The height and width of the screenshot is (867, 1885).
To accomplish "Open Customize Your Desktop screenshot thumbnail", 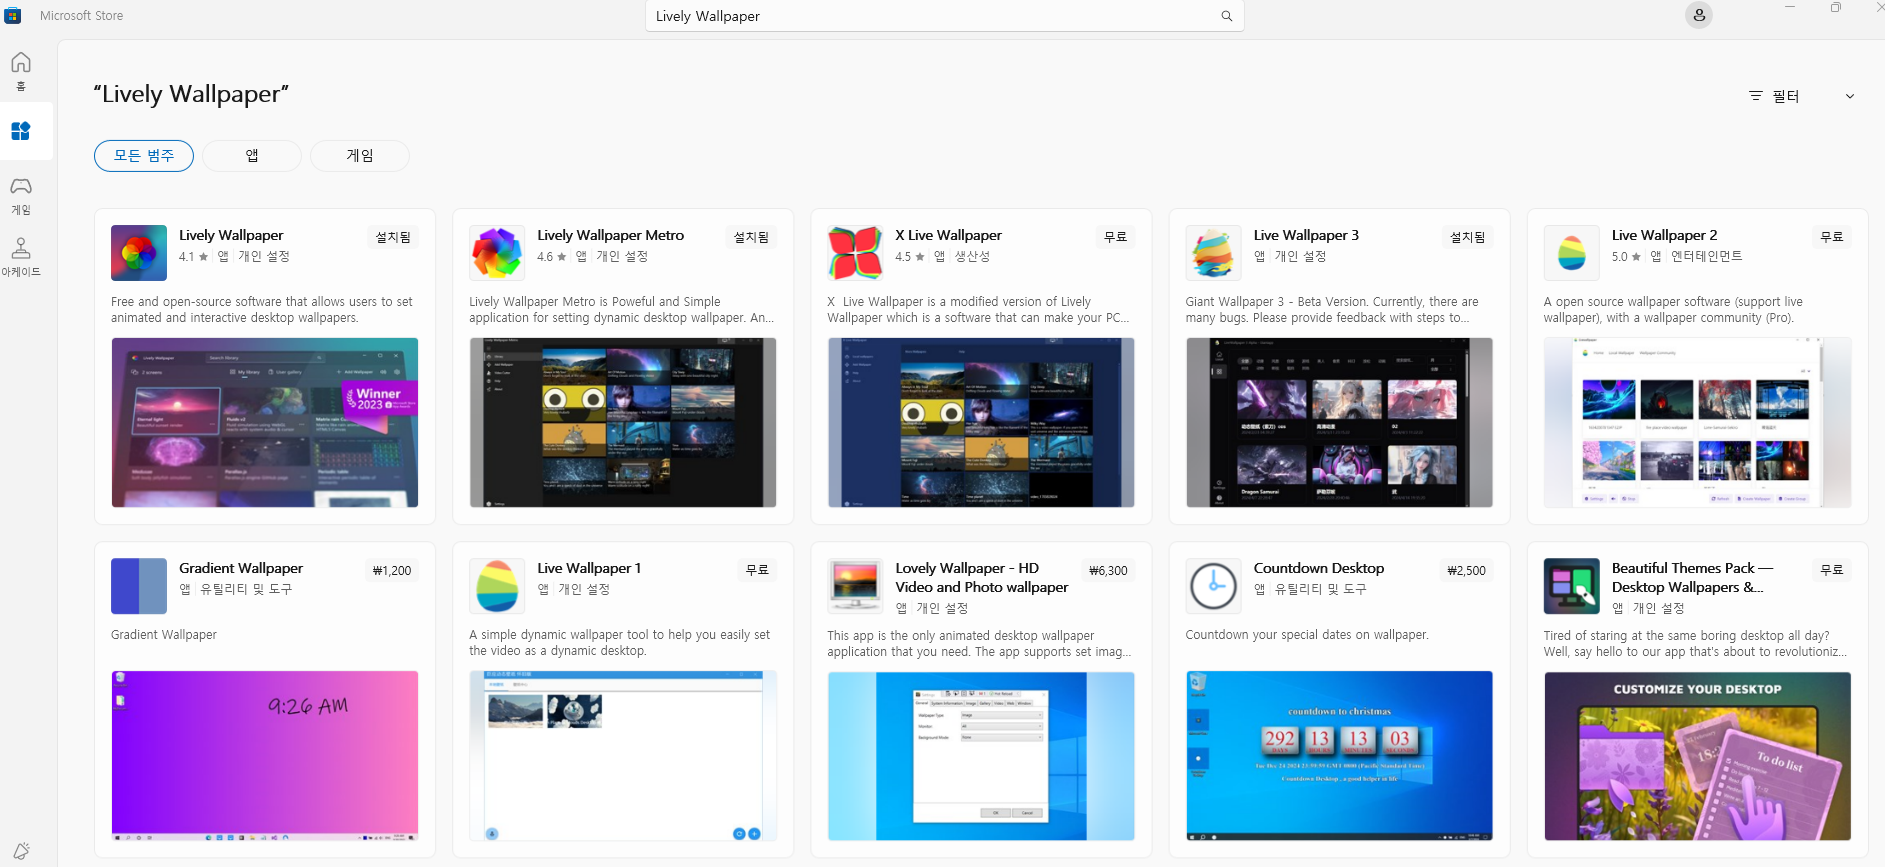I will 1698,756.
